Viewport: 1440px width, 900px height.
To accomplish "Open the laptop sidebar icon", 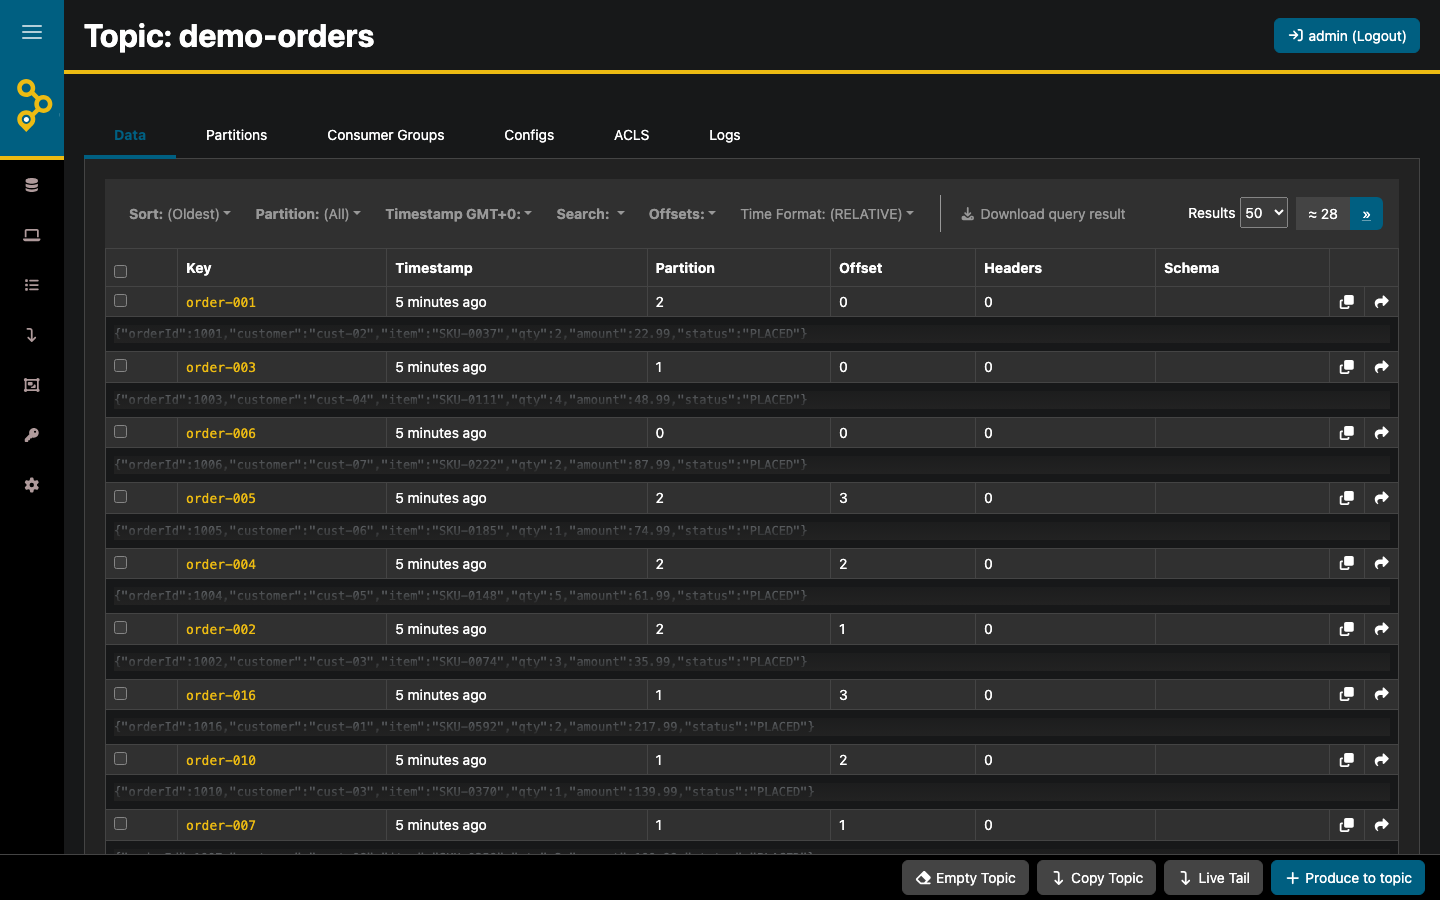I will 32,235.
